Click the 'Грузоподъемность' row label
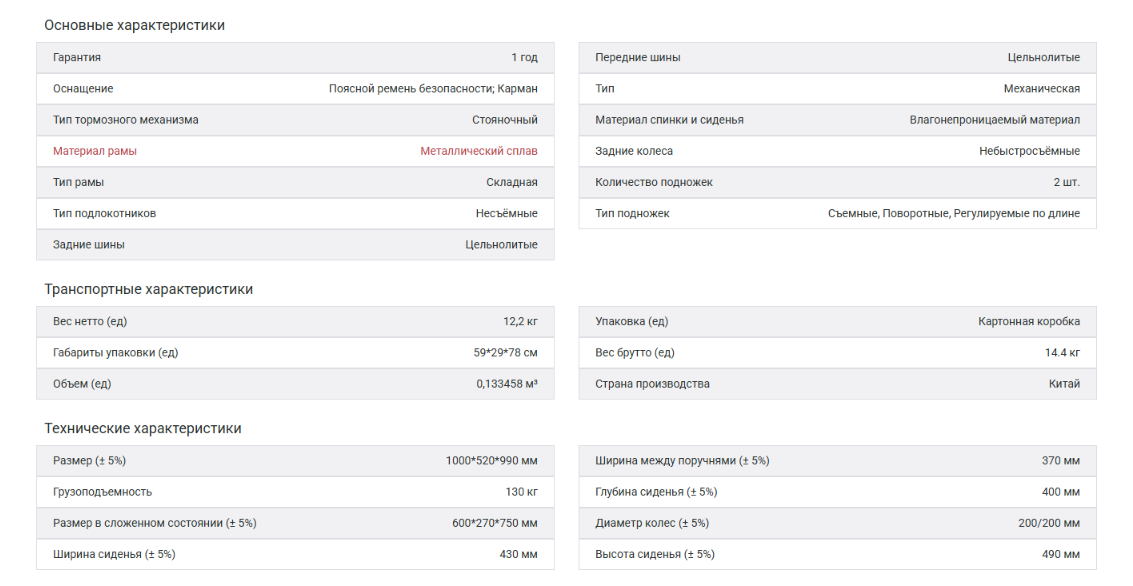The height and width of the screenshot is (586, 1133). tap(103, 492)
